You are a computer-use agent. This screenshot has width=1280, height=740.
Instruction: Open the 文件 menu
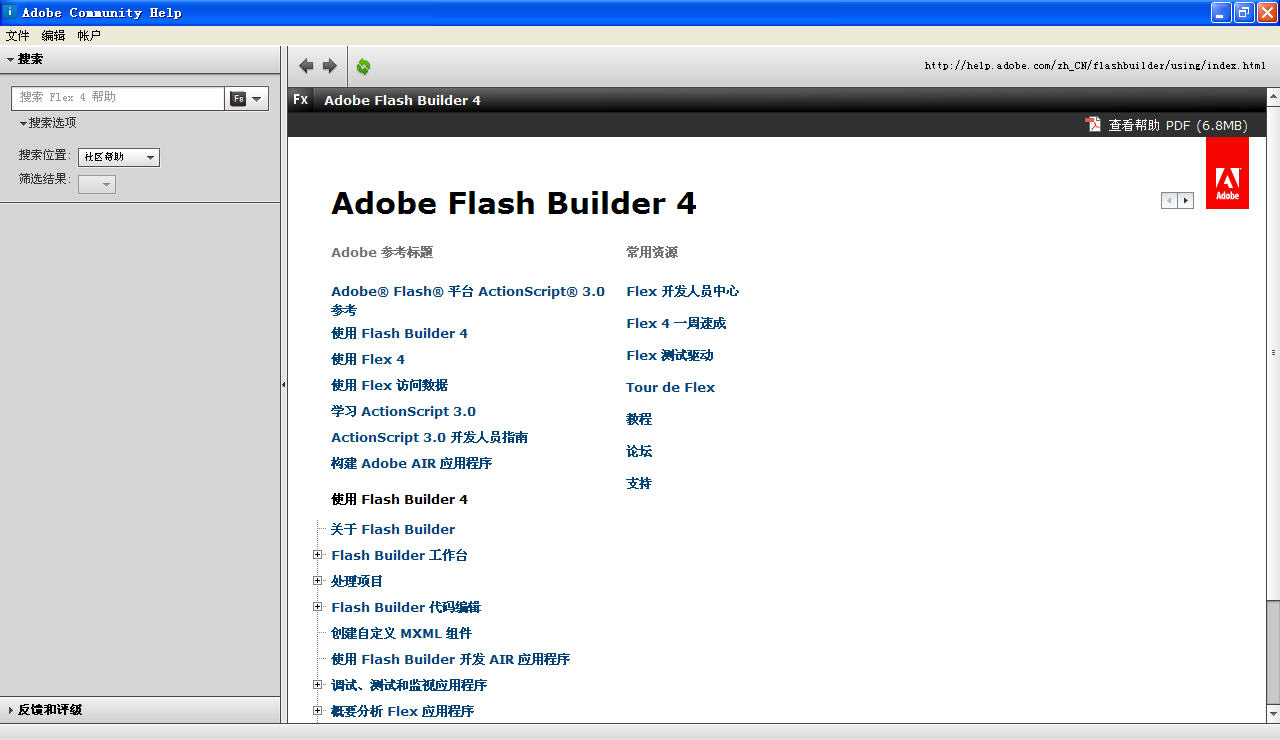pos(18,35)
